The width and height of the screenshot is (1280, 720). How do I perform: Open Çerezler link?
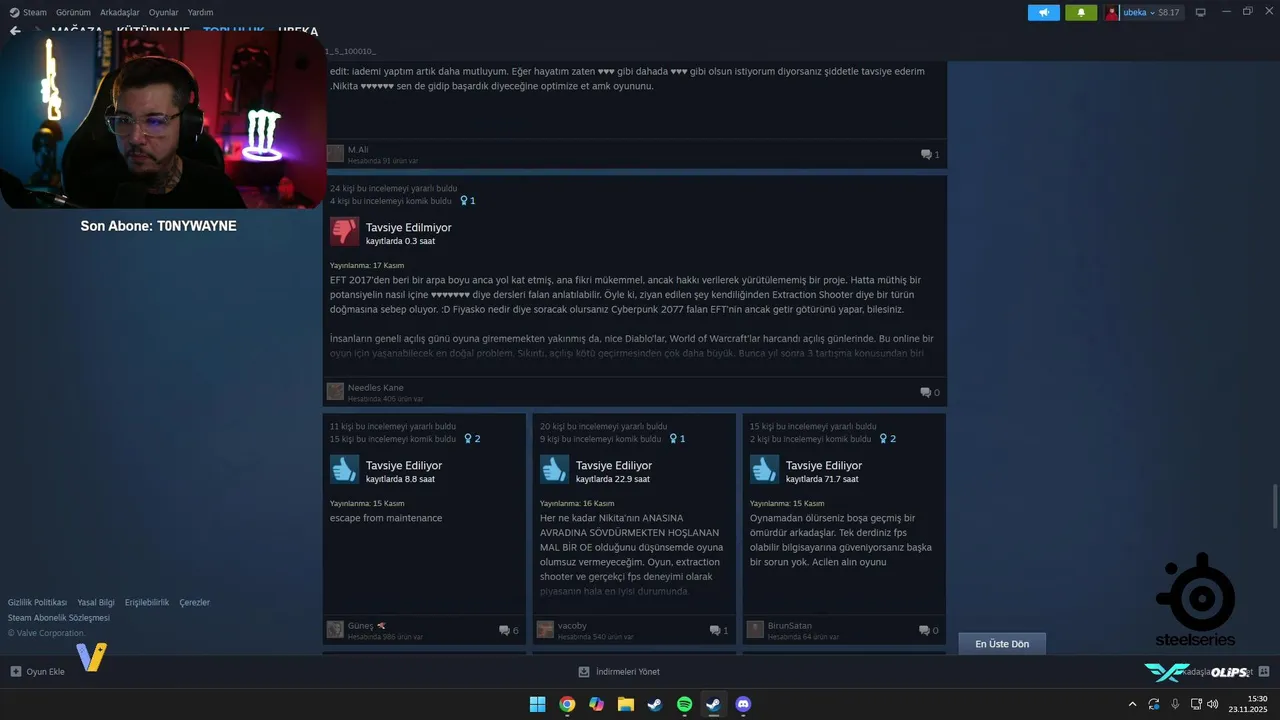[x=194, y=602]
